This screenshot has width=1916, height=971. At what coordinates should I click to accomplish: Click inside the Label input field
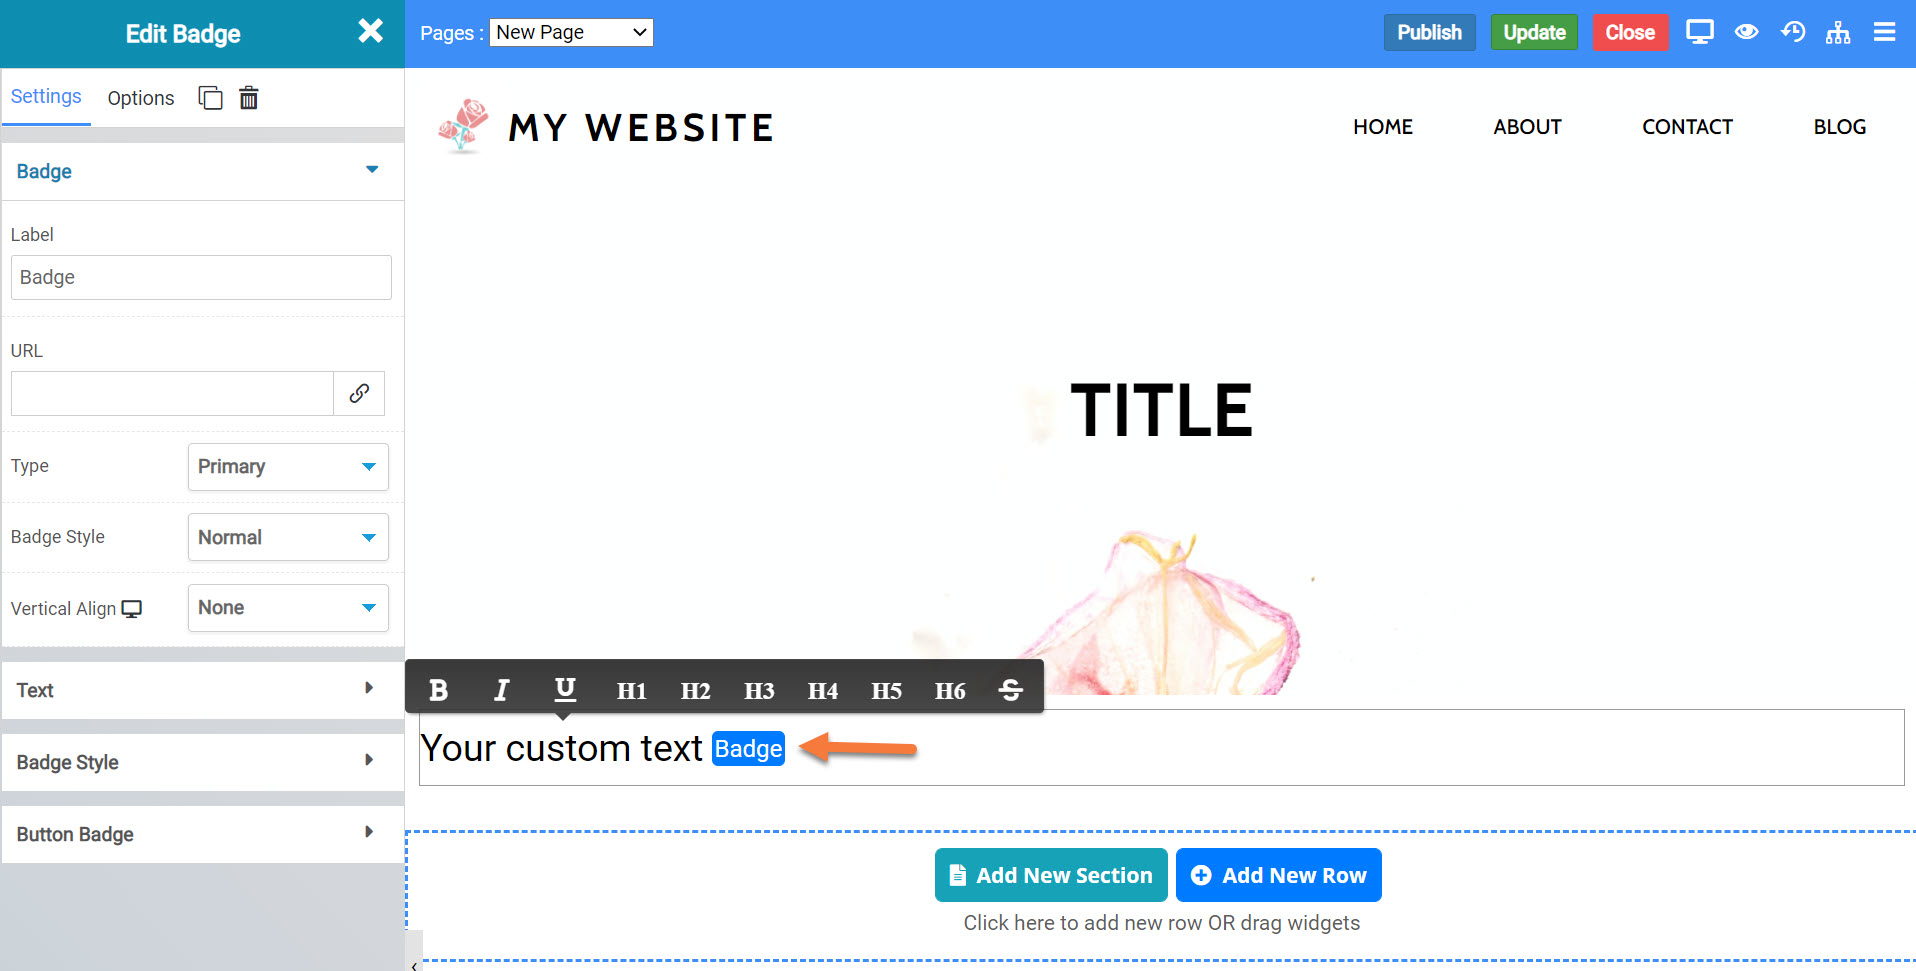201,278
